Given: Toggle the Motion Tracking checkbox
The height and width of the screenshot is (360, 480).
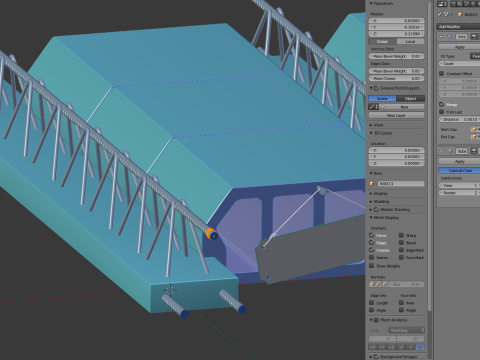Looking at the screenshot, I should 376,209.
